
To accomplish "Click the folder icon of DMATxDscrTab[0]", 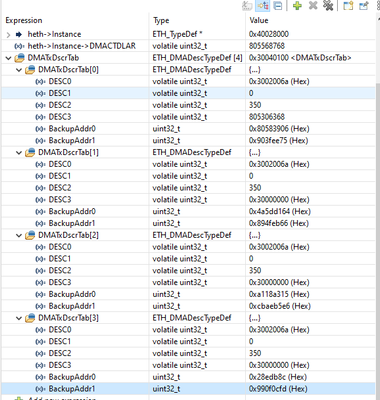I will click(30, 69).
